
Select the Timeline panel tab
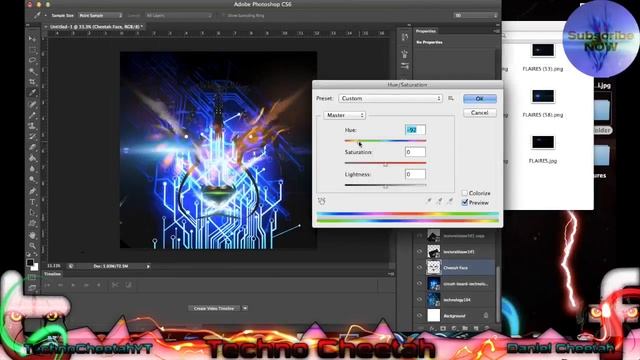[x=52, y=274]
